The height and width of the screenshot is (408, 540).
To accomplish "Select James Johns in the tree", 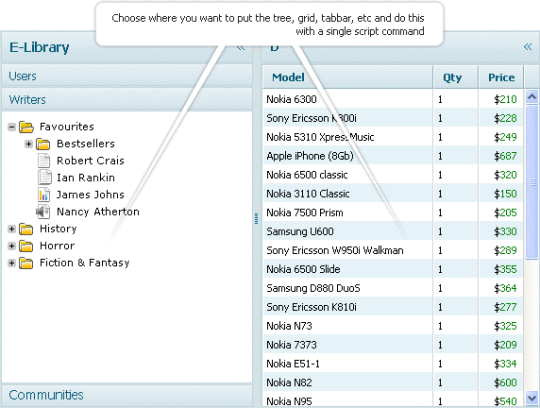I will [x=90, y=195].
